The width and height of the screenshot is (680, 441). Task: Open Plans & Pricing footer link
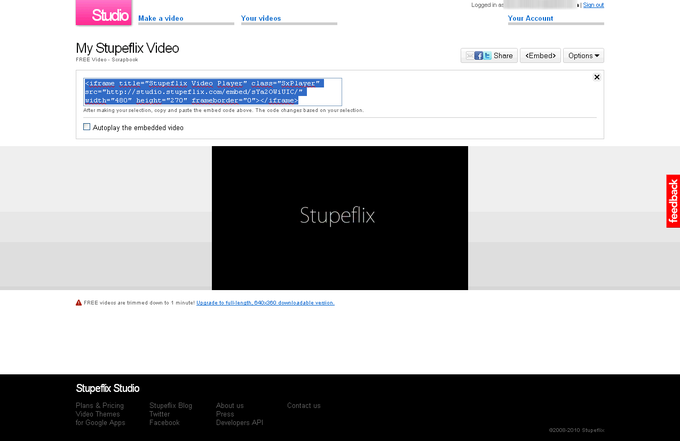click(100, 405)
